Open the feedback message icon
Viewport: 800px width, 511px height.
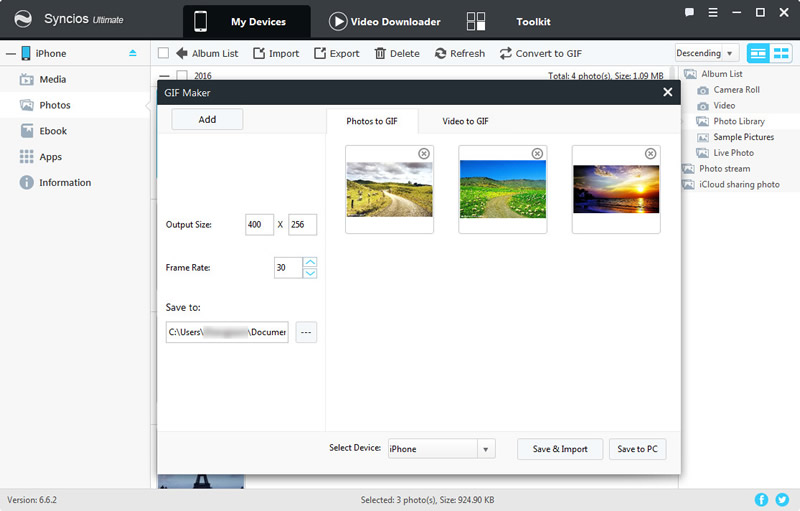[689, 12]
